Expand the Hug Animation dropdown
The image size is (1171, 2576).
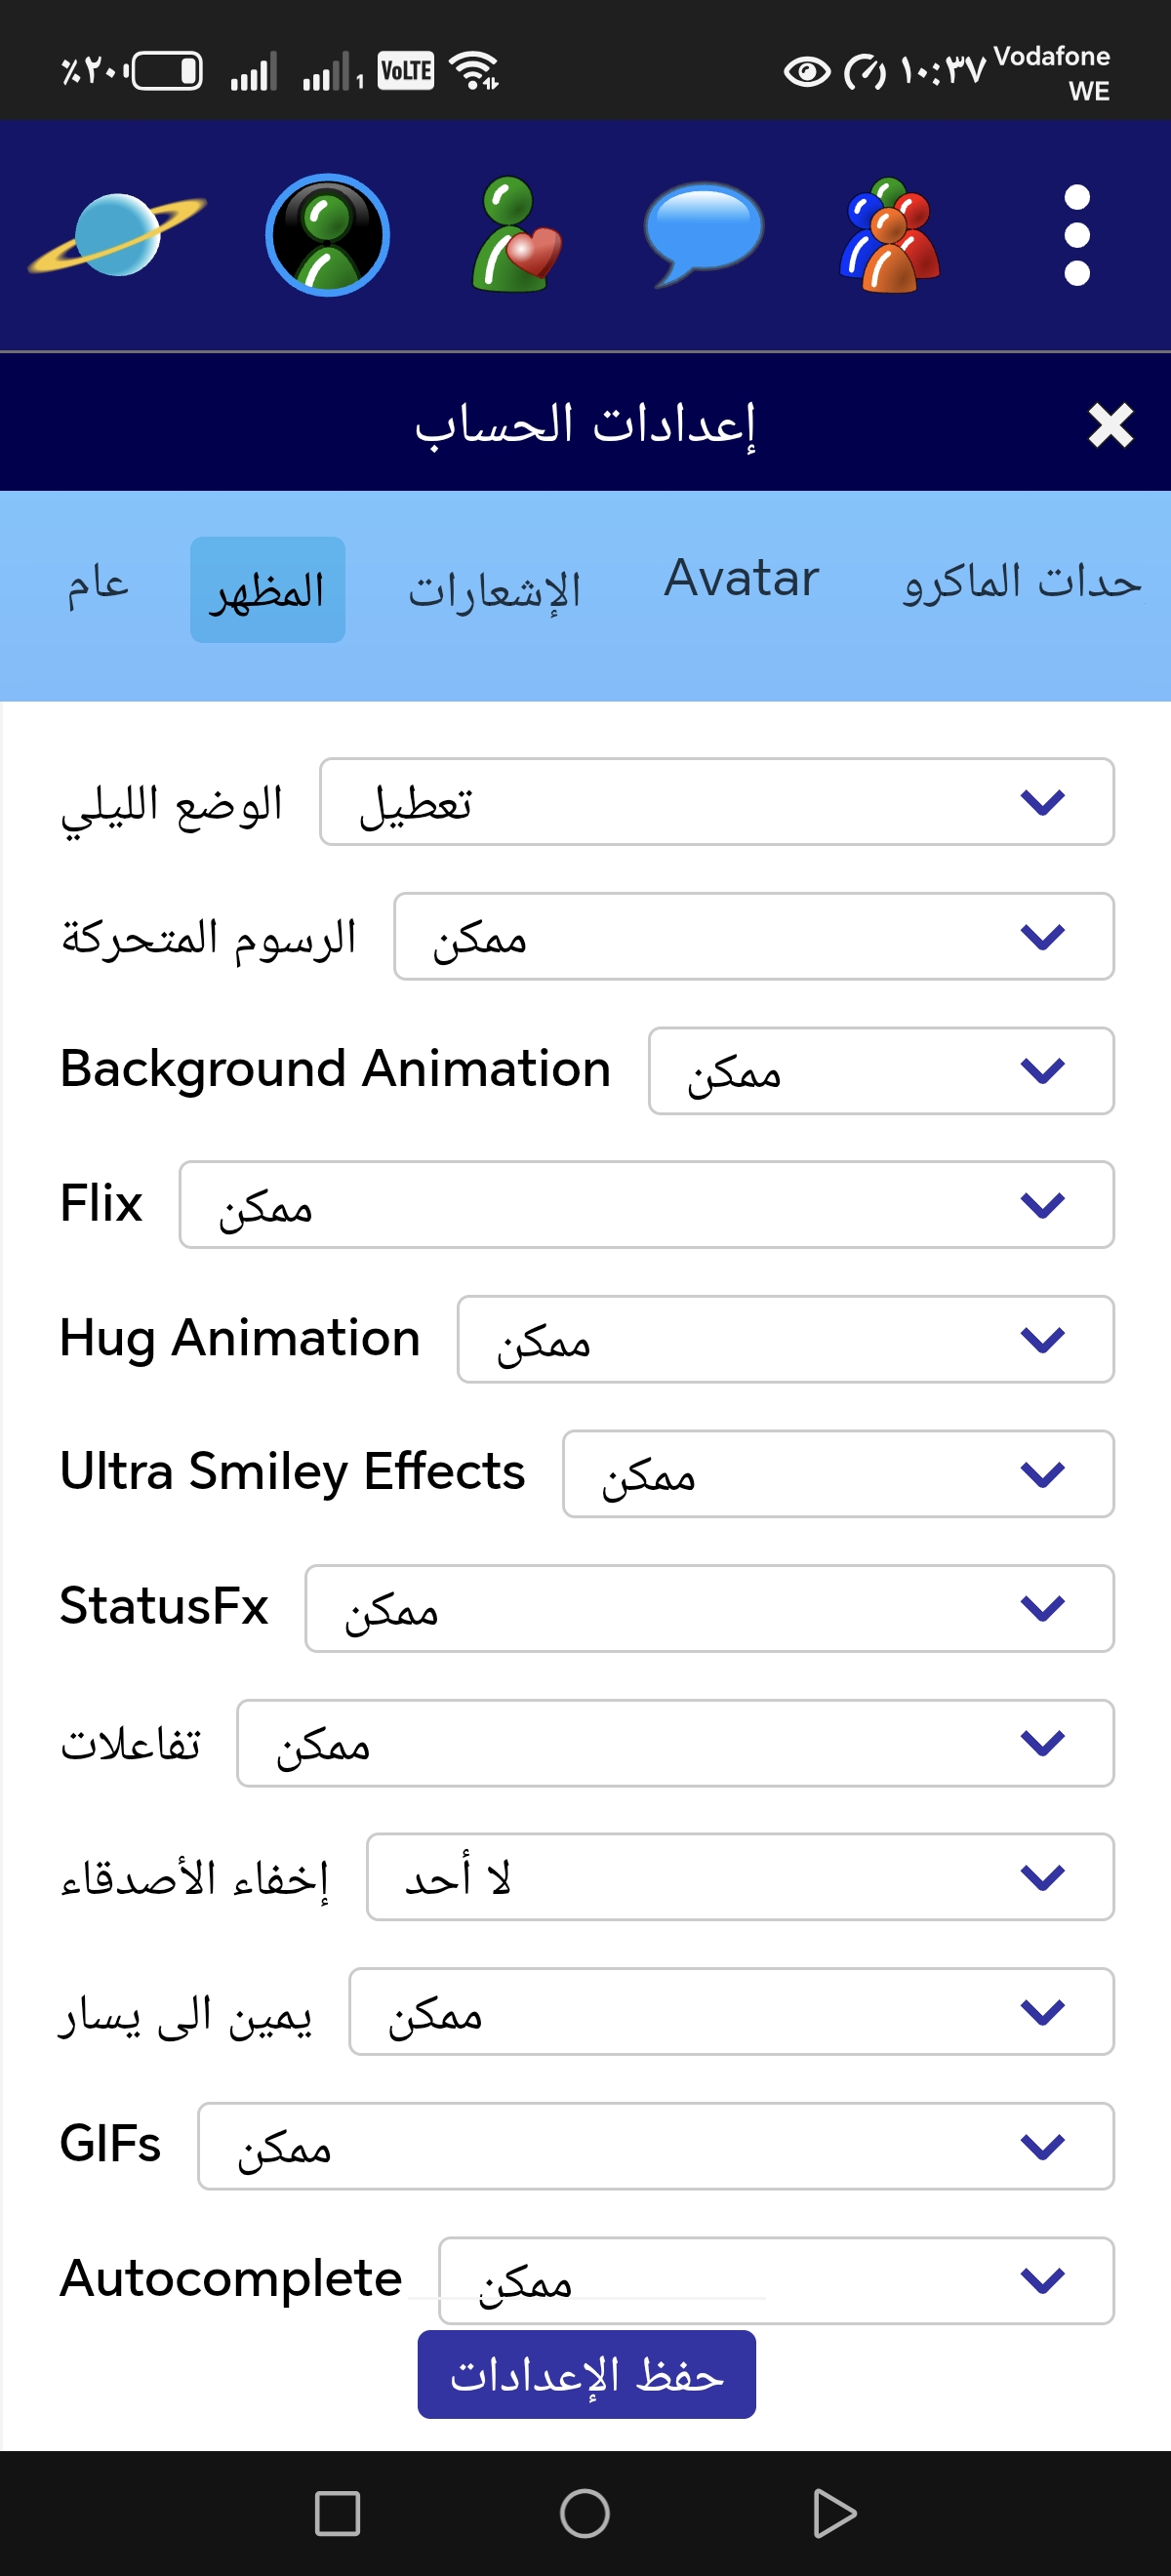click(x=785, y=1340)
